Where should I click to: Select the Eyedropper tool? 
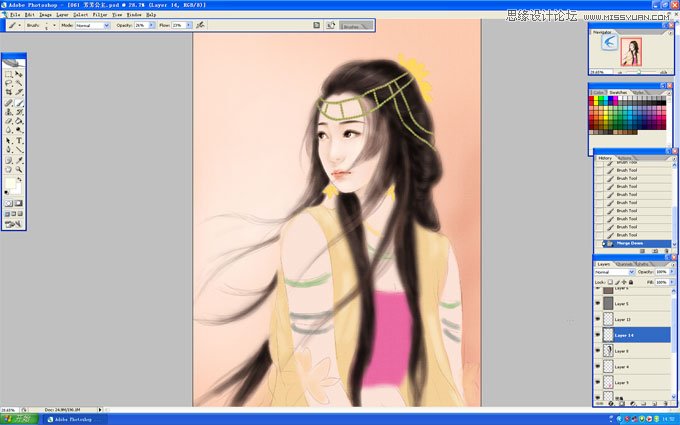click(19, 160)
